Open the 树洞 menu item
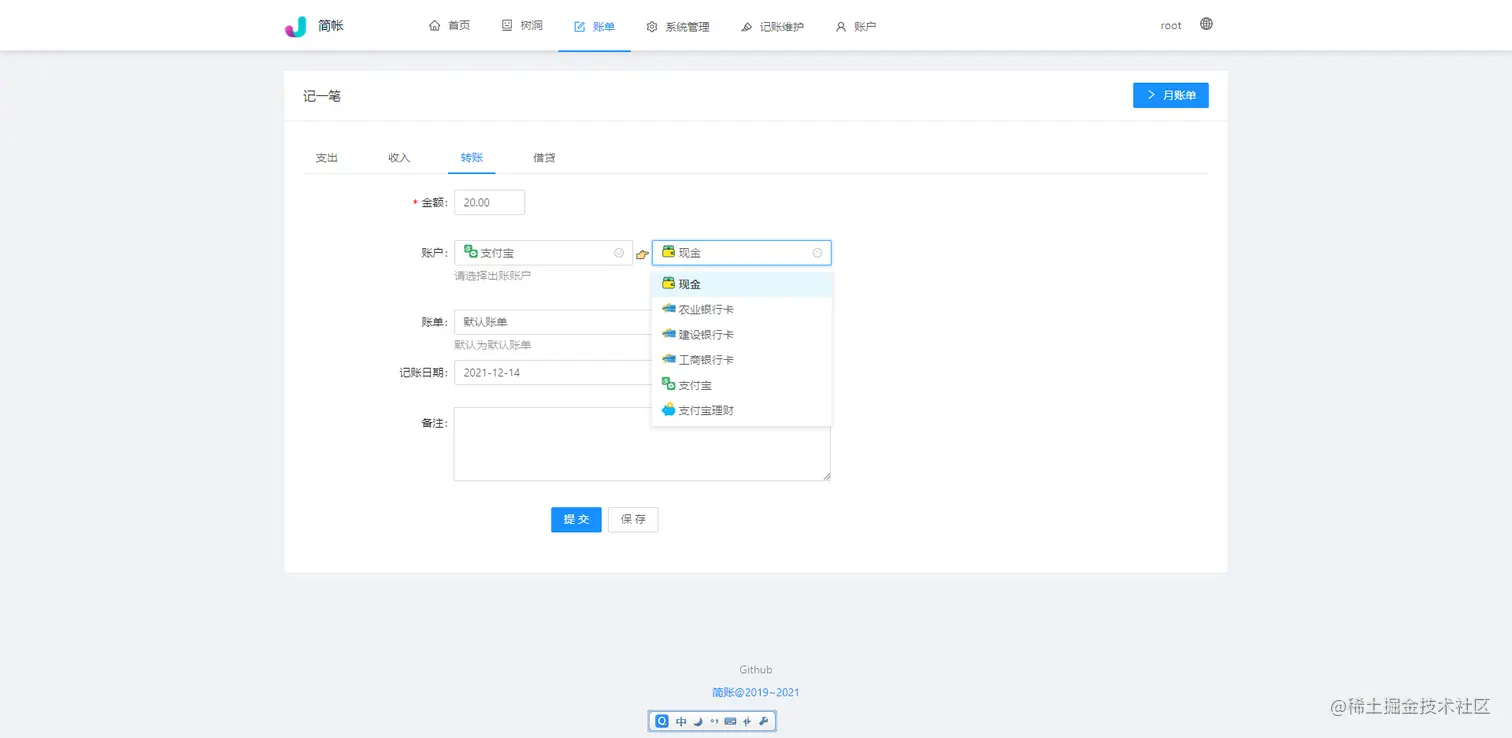The image size is (1512, 738). click(522, 26)
